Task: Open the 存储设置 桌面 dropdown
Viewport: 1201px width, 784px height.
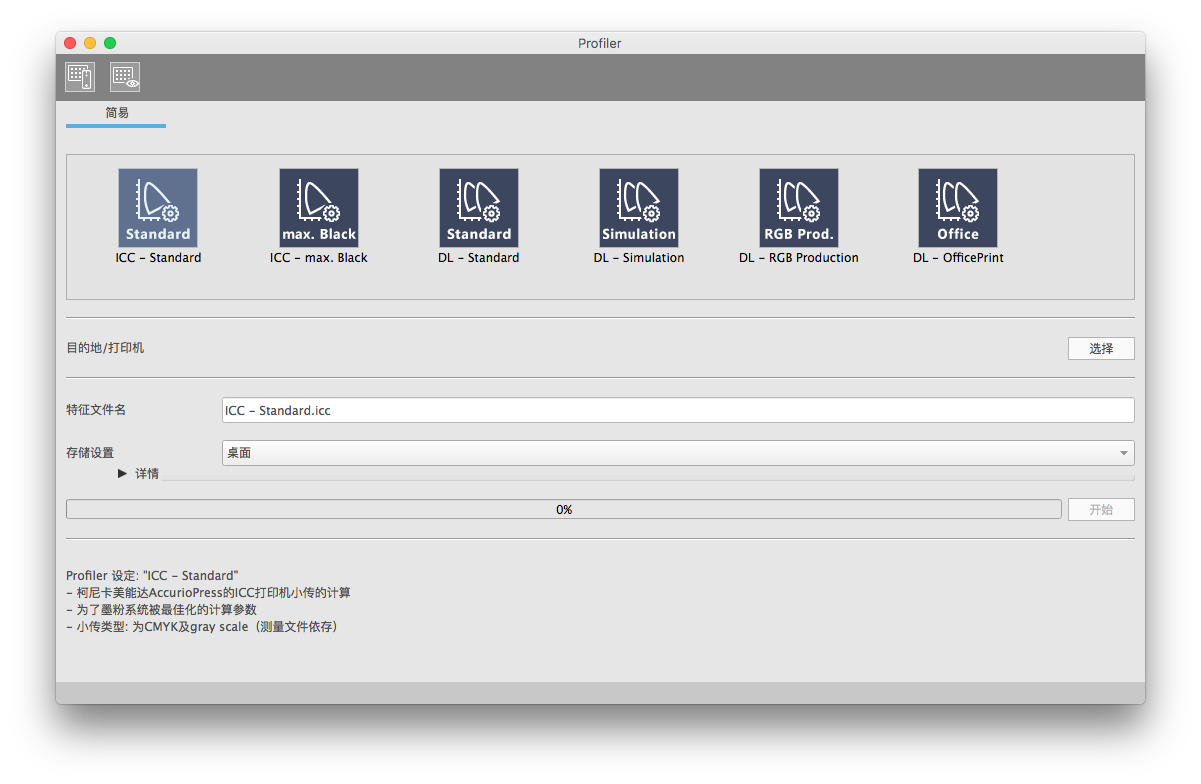Action: [678, 453]
